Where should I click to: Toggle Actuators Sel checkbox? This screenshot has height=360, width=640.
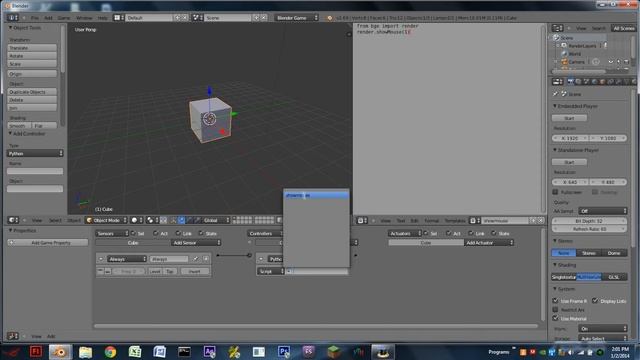(x=426, y=233)
